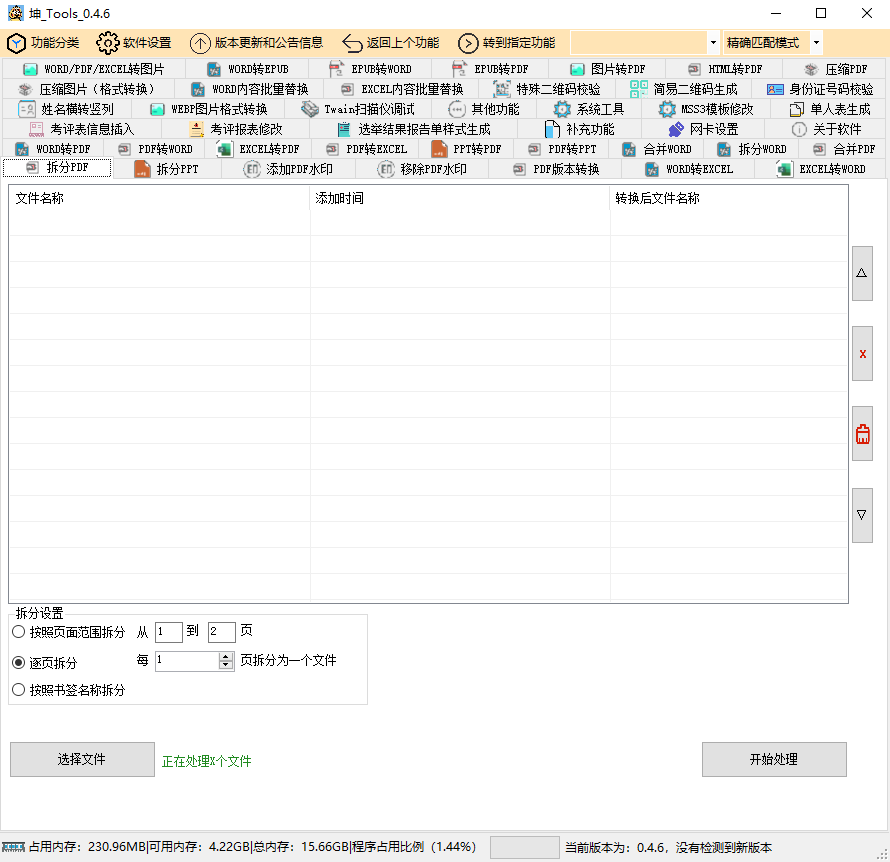Image resolution: width=890 pixels, height=862 pixels.
Task: Click the 开始处理 button
Action: pos(774,759)
